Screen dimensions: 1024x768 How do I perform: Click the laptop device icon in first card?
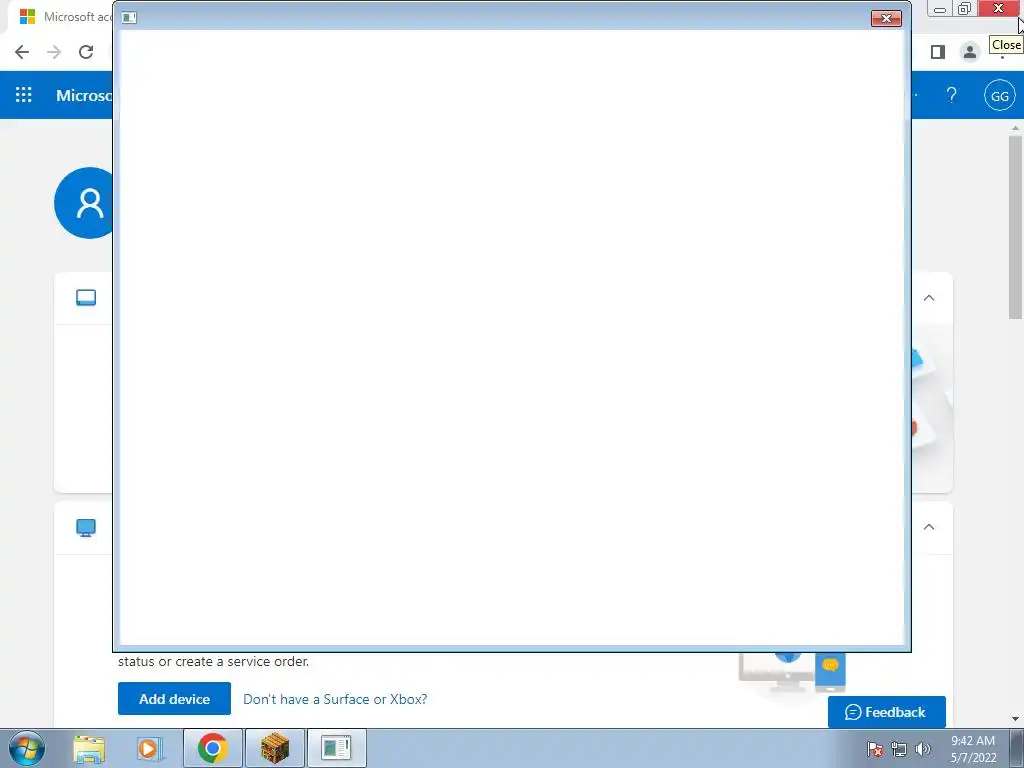point(86,298)
